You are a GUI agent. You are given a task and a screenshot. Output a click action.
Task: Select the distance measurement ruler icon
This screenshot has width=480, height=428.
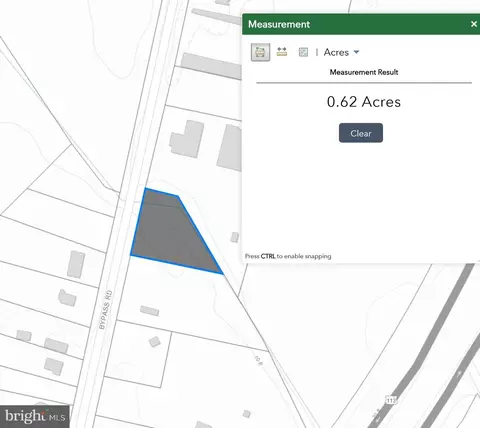(282, 52)
